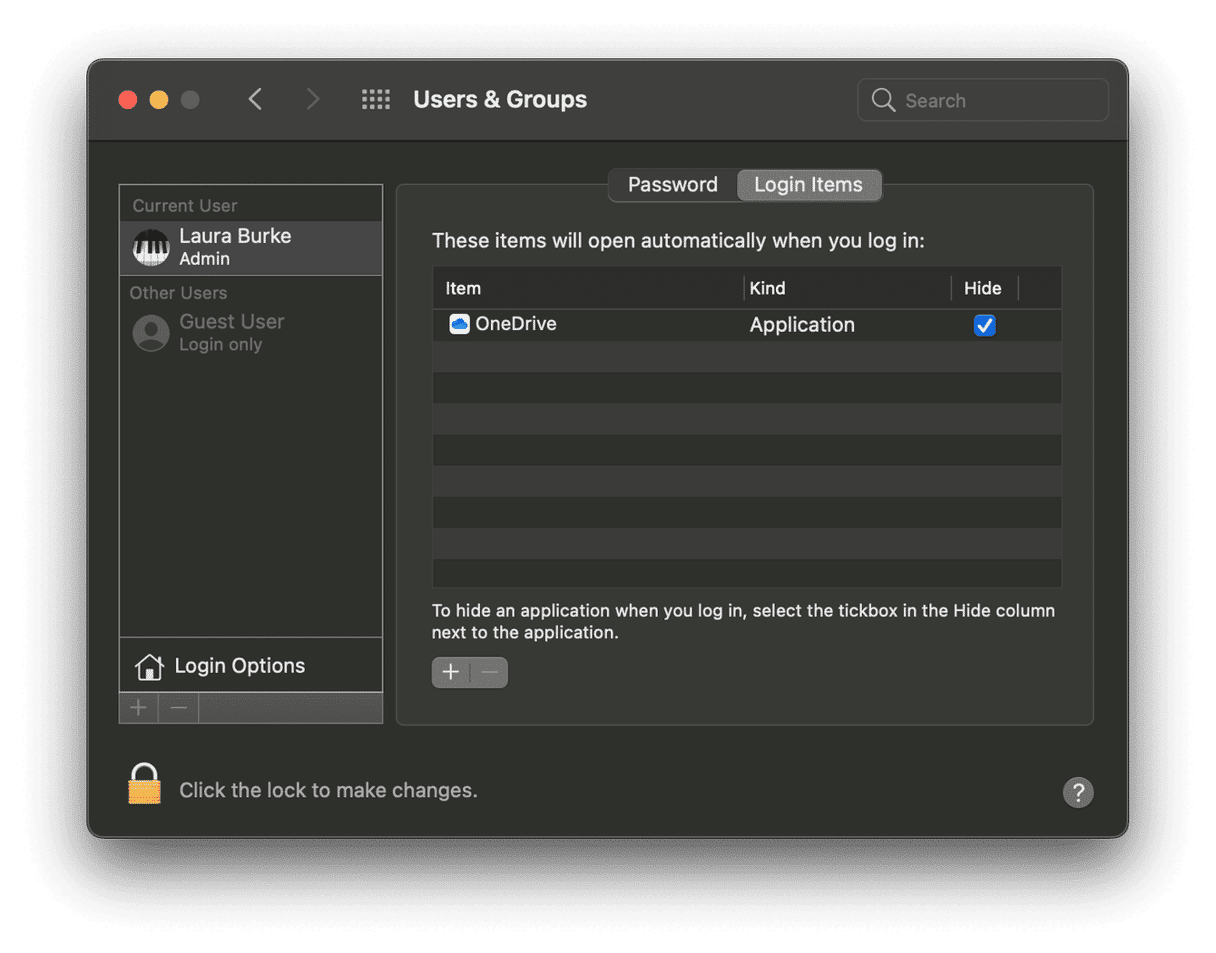This screenshot has width=1216, height=953.
Task: Open Login Options
Action: (238, 664)
